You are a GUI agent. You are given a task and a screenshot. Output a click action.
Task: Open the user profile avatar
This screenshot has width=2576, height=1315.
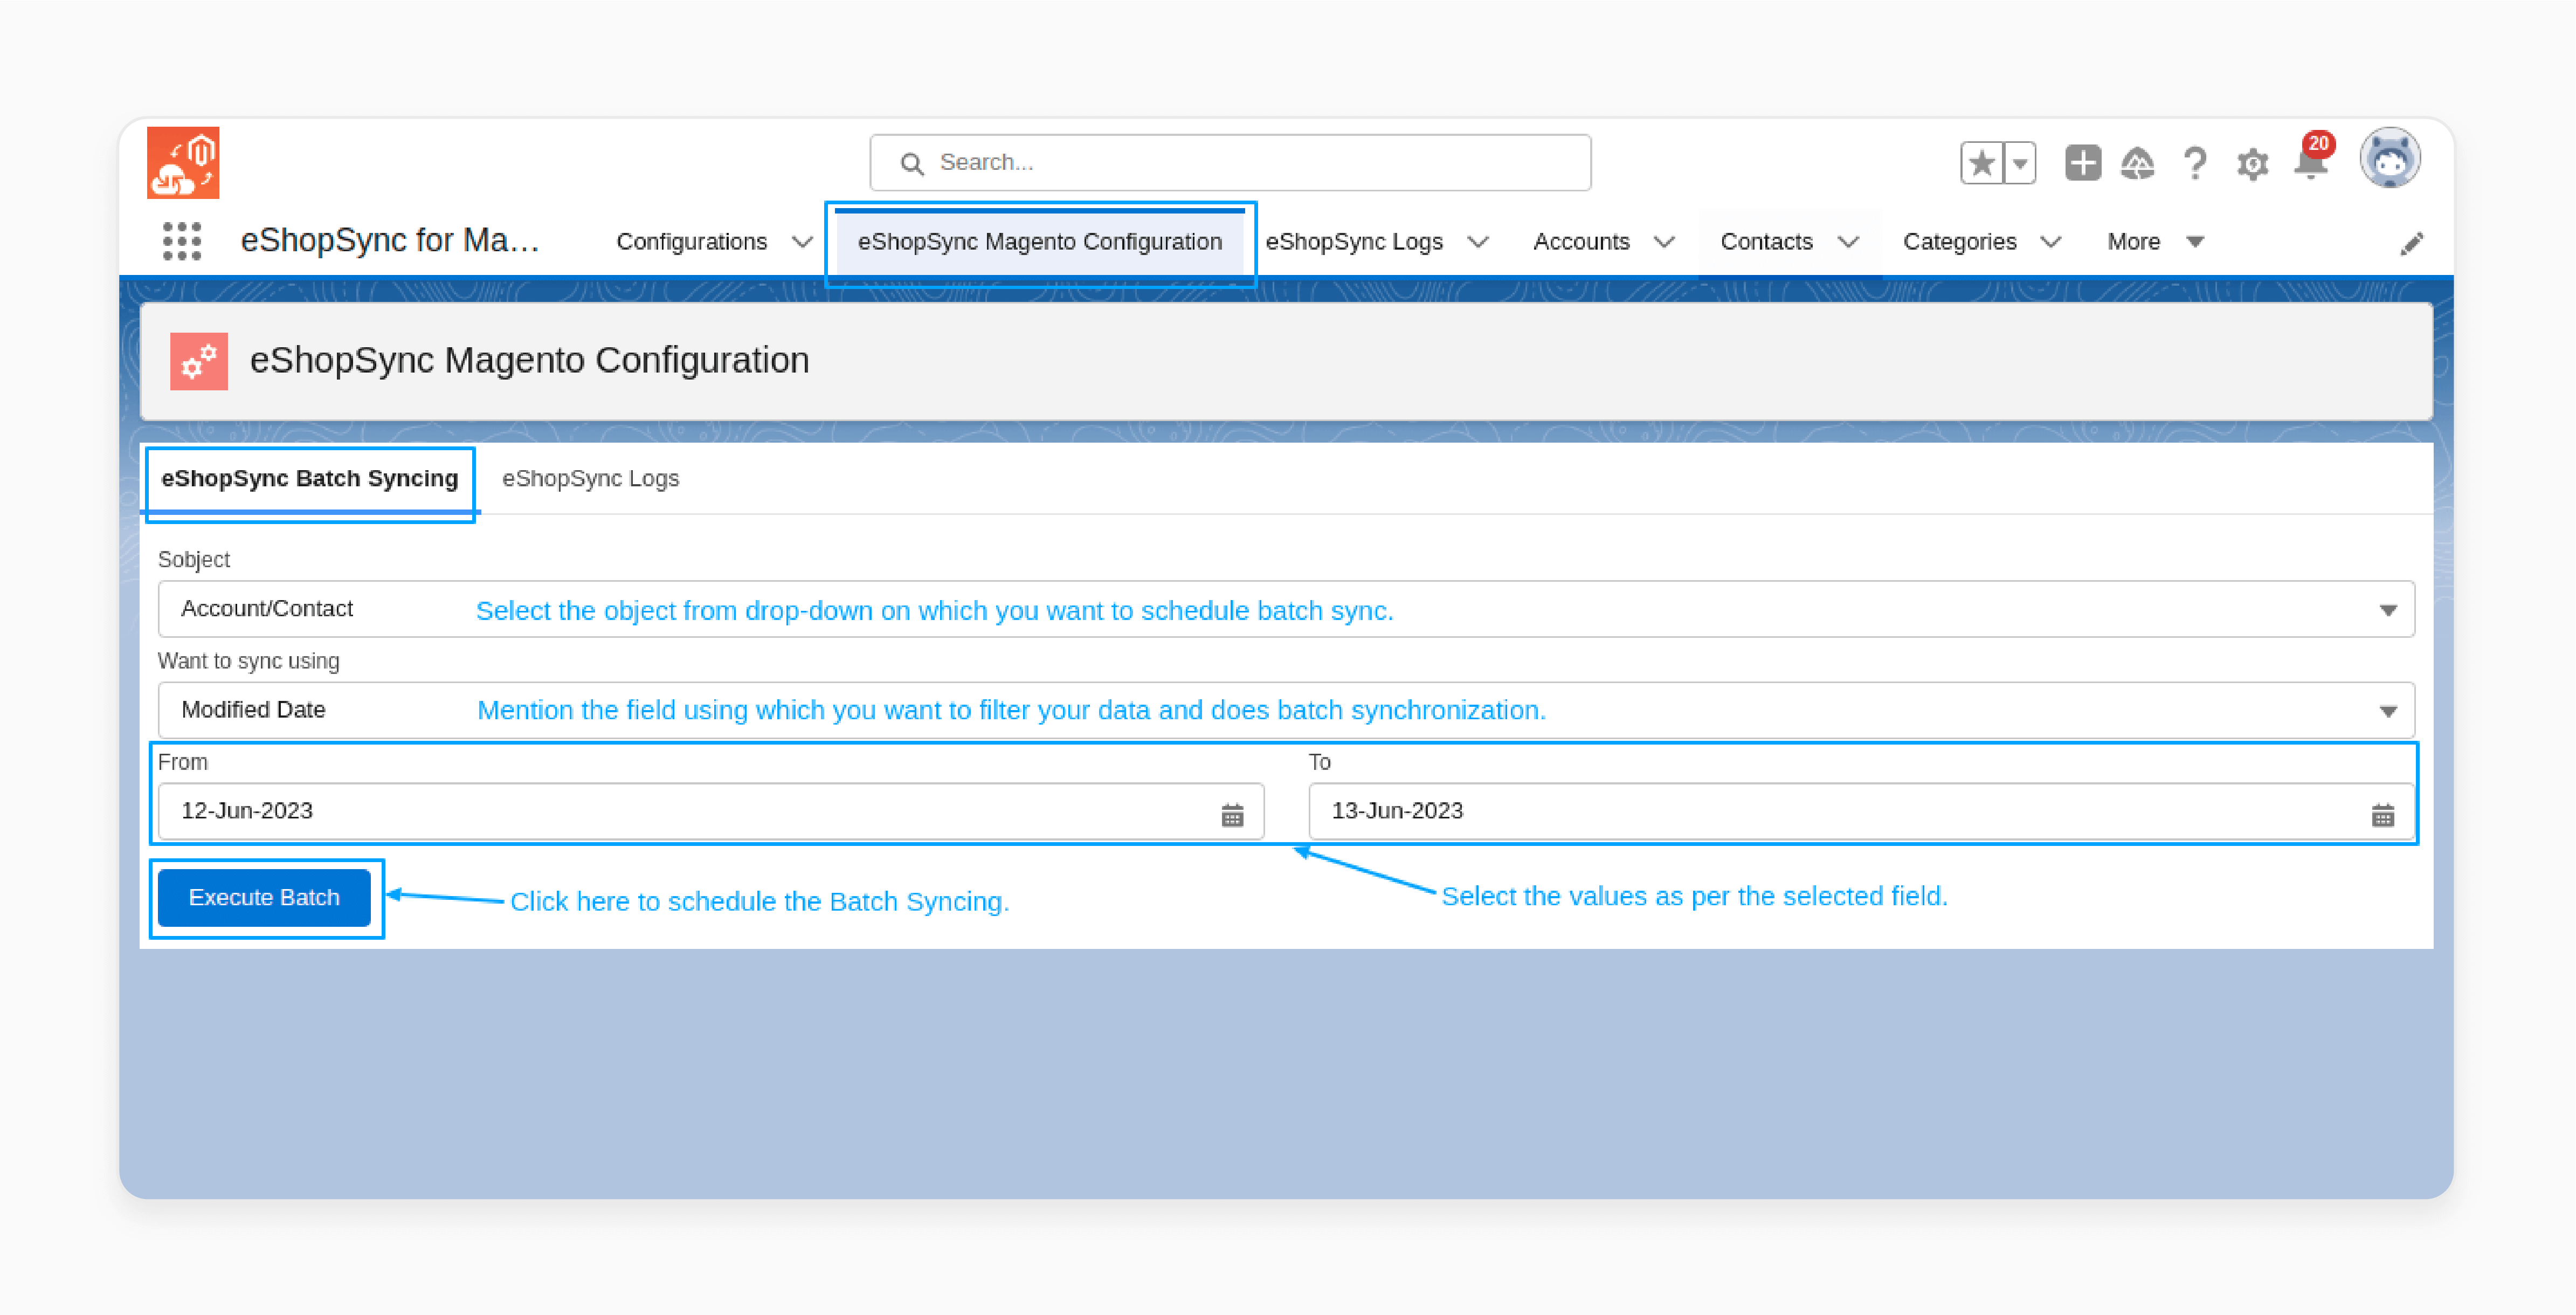2389,158
